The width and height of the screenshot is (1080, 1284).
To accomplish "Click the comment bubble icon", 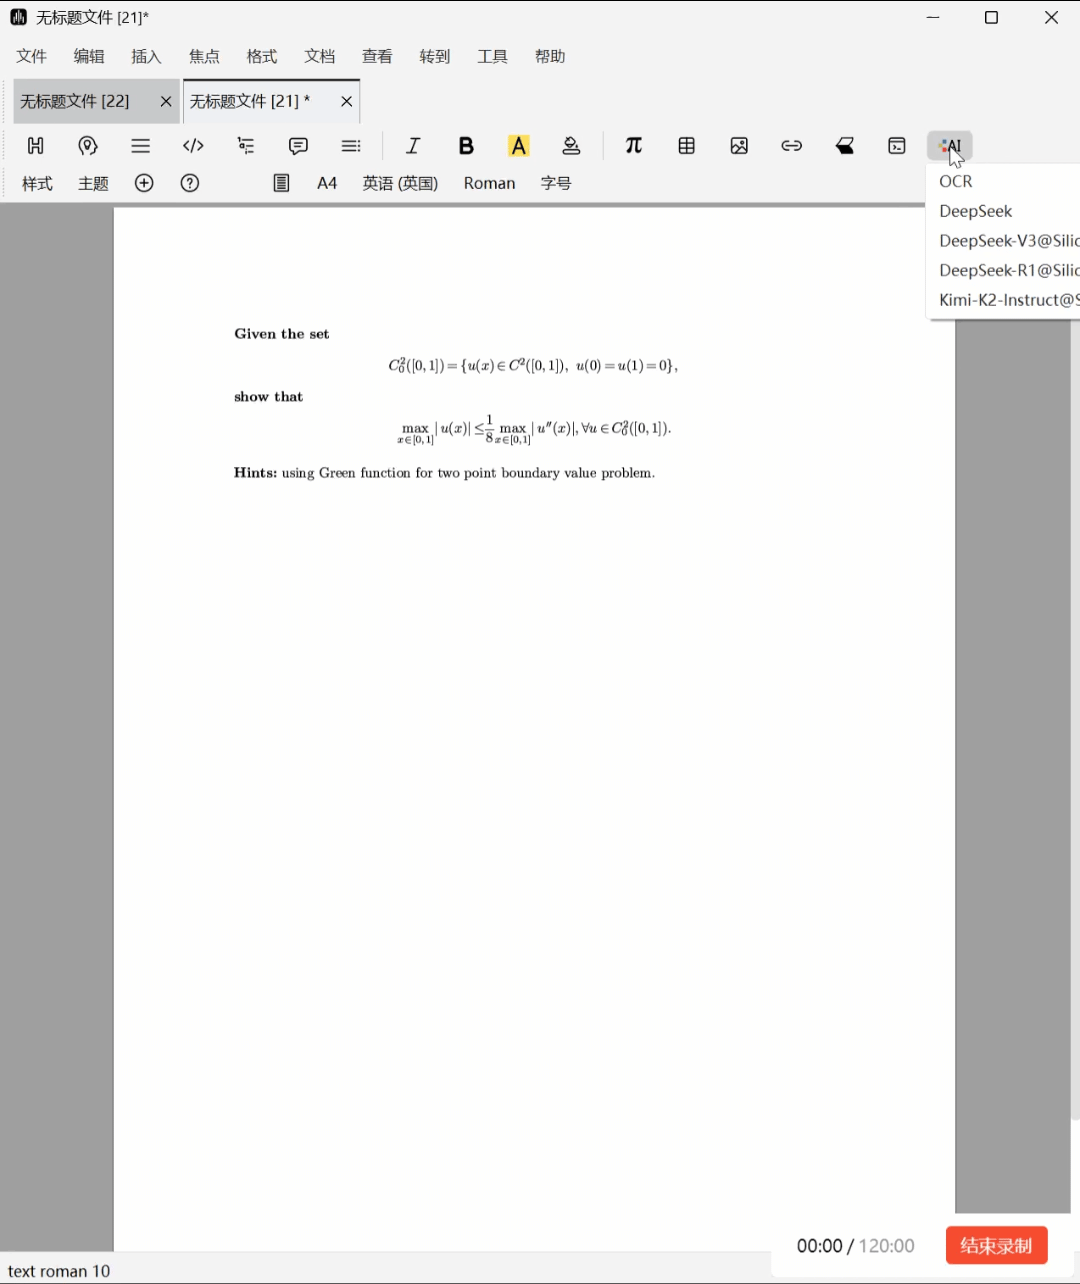I will point(298,146).
